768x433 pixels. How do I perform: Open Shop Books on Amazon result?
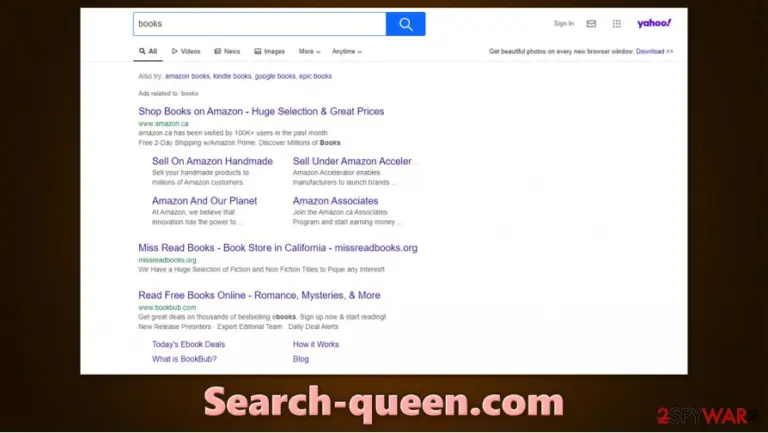(261, 111)
